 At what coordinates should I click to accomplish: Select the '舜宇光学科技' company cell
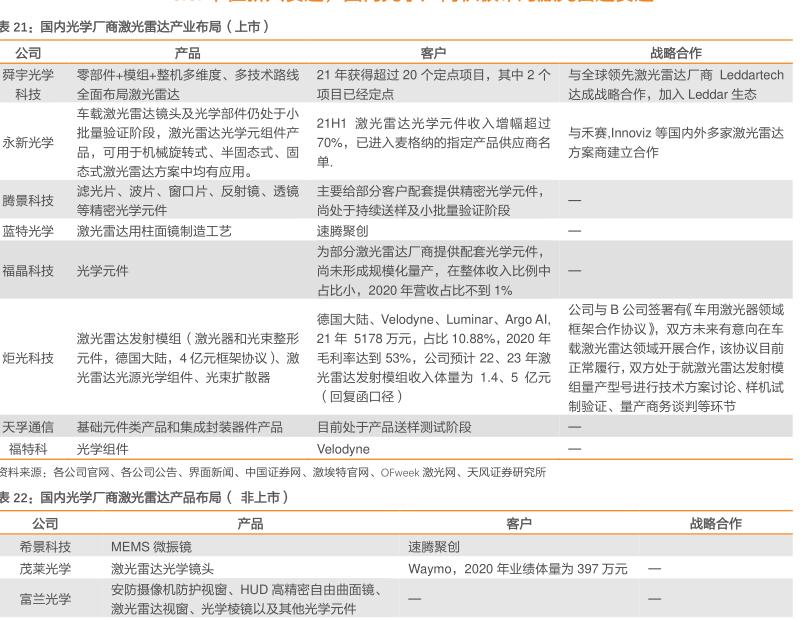[x=28, y=84]
